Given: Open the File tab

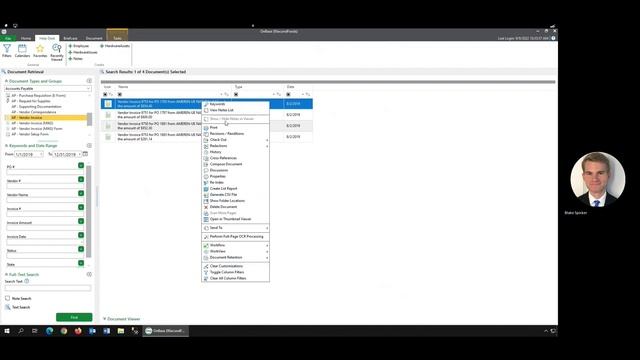Looking at the screenshot, I should tap(8, 38).
